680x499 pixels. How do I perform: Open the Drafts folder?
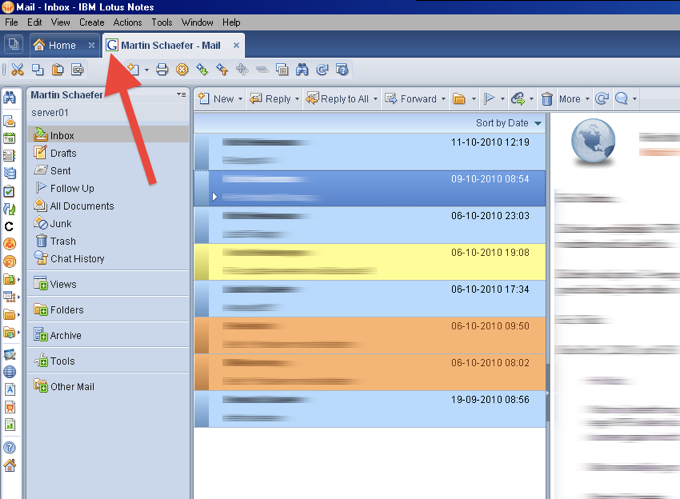(x=63, y=154)
